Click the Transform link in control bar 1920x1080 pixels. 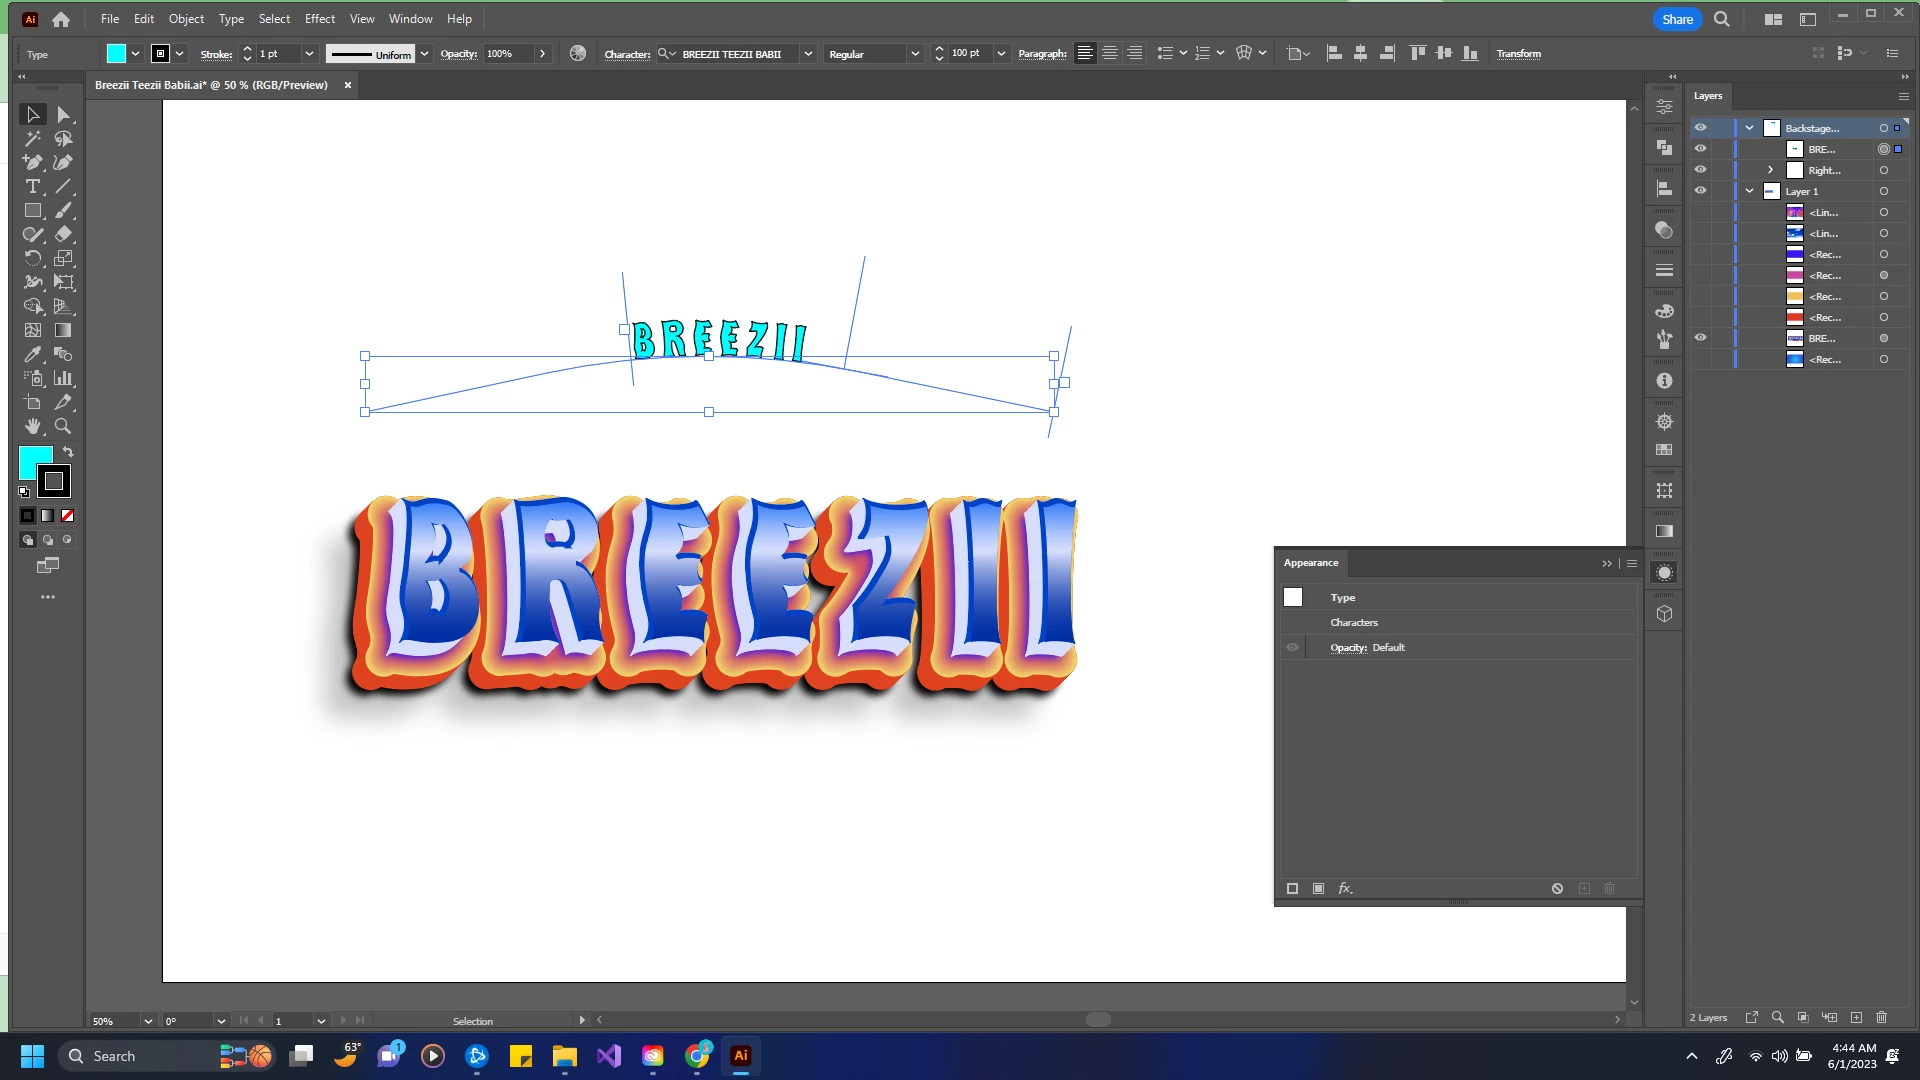click(1518, 54)
